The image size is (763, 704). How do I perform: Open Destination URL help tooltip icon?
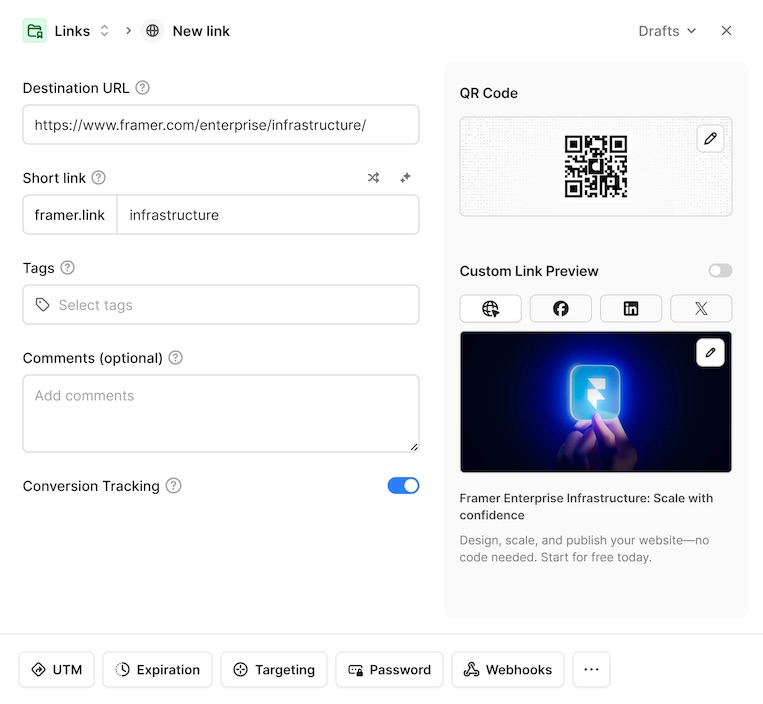pyautogui.click(x=143, y=88)
